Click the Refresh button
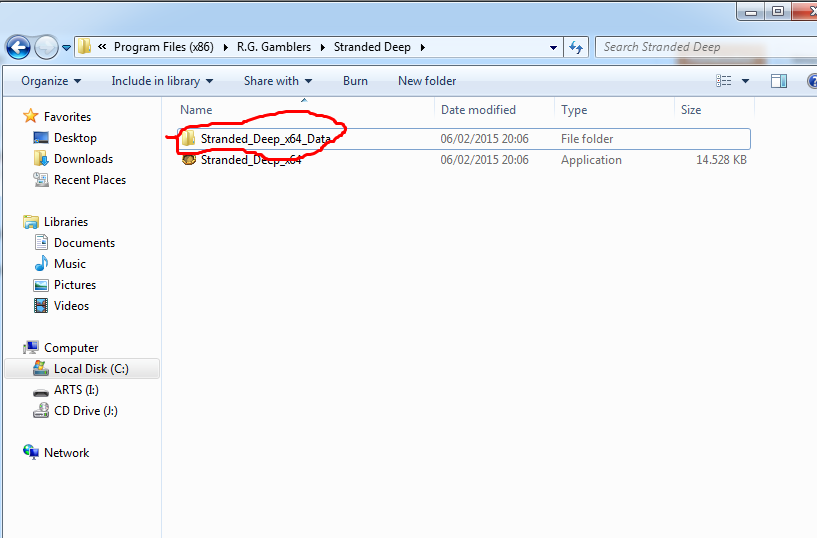Image resolution: width=817 pixels, height=538 pixels. click(576, 47)
